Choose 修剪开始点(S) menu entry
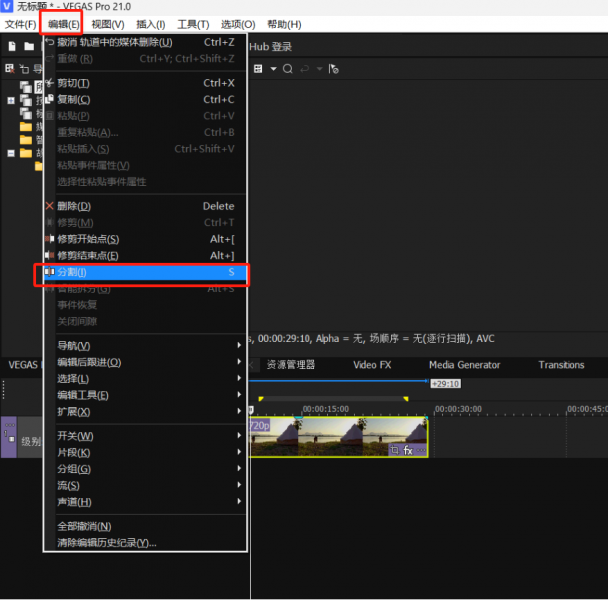Screen dimensions: 608x600 click(145, 239)
